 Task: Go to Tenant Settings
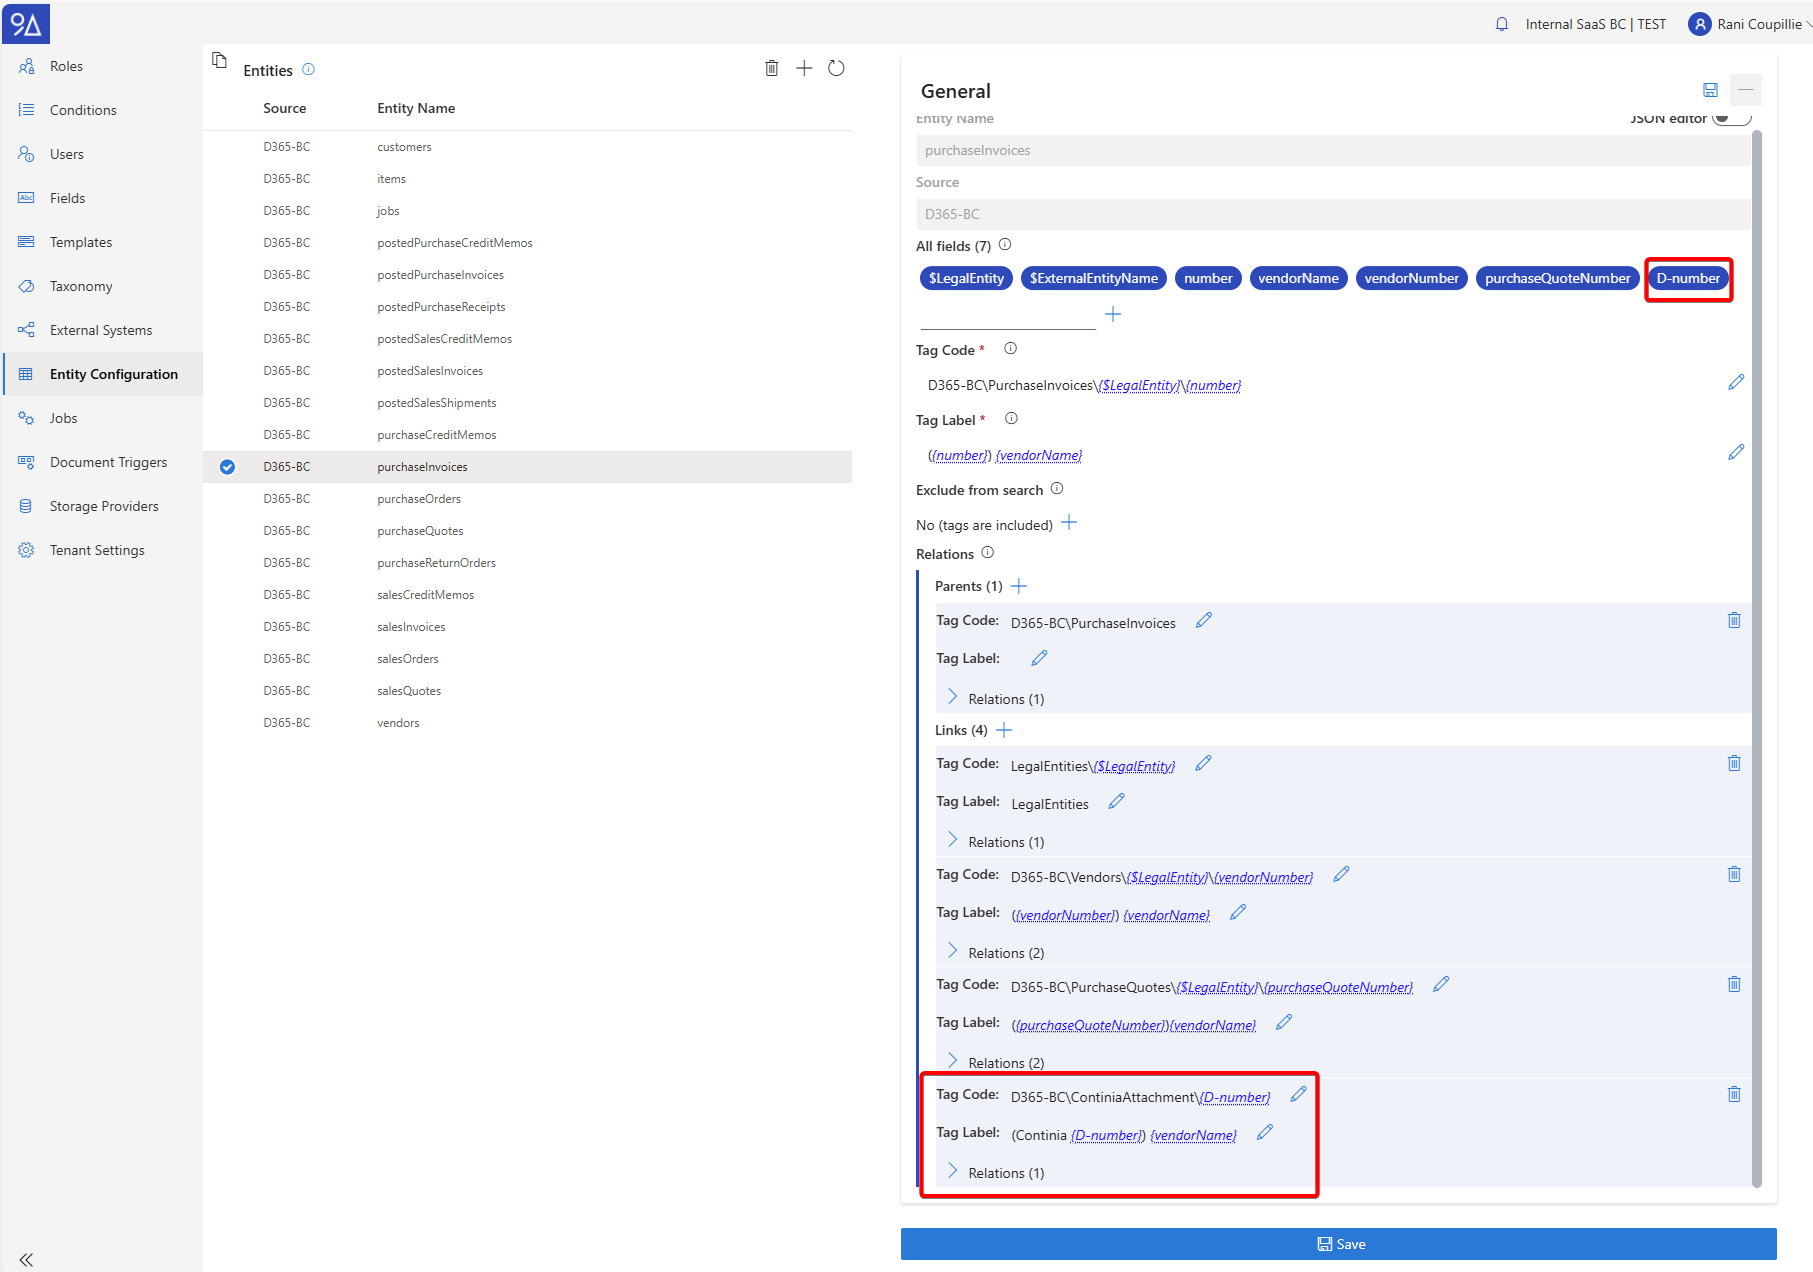[97, 550]
